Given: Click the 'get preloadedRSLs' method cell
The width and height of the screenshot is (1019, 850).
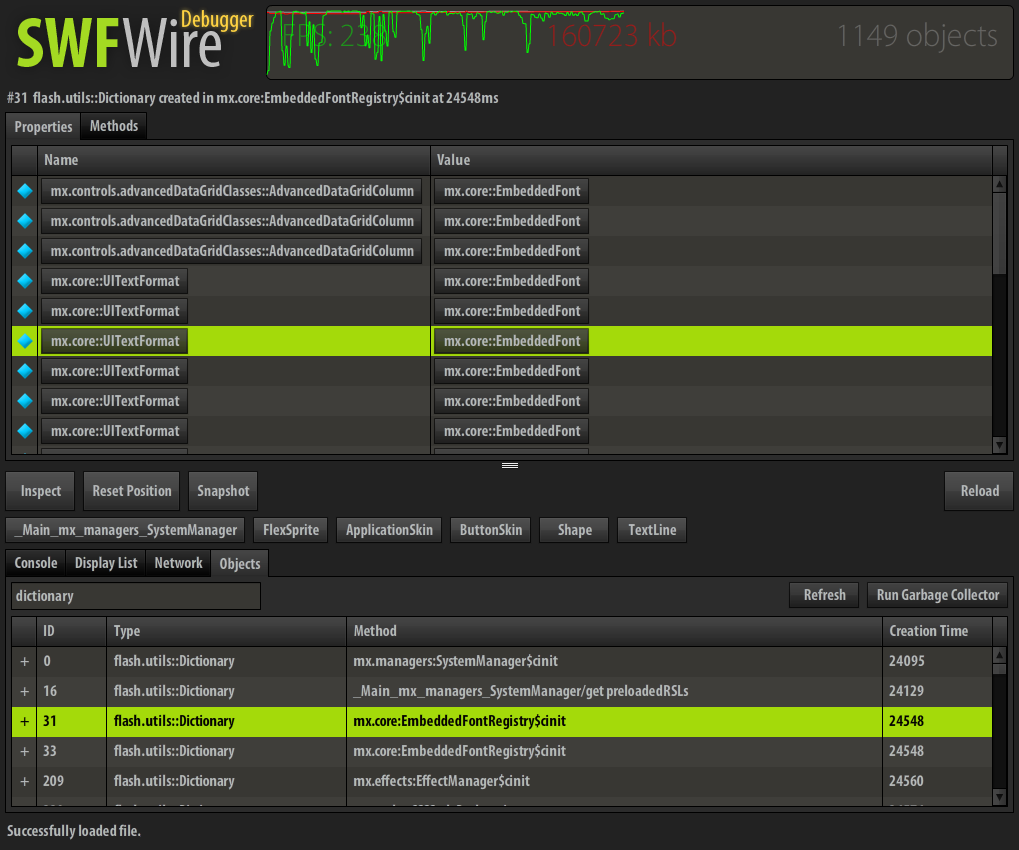Looking at the screenshot, I should coord(614,691).
